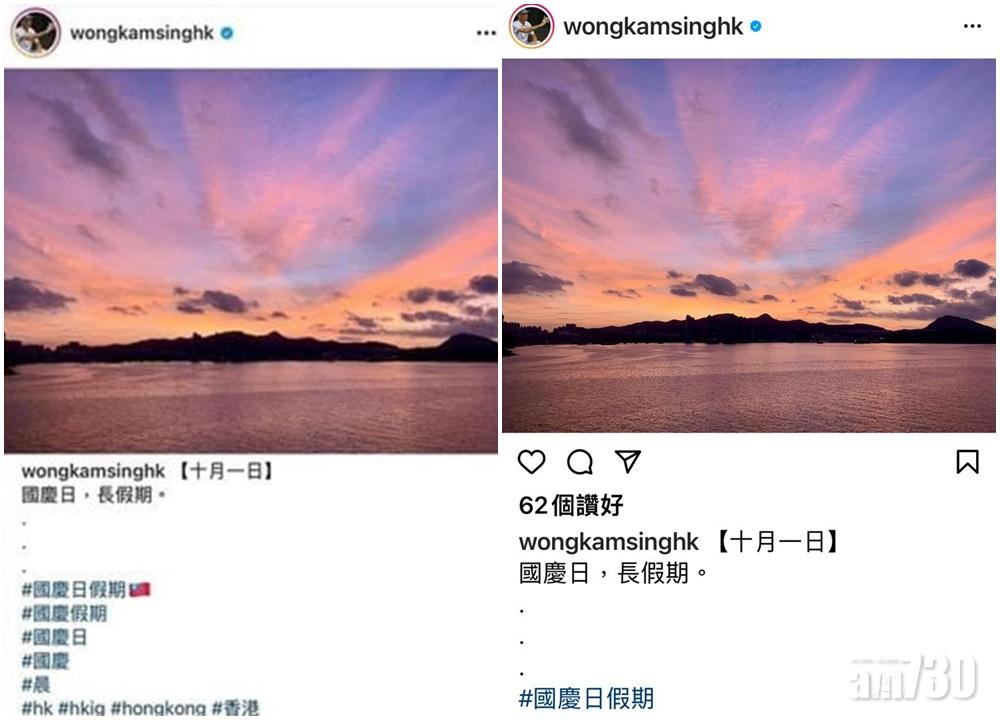The image size is (1000, 720).
Task: Open blue #國慶日假期 hashtag on right post
Action: (x=586, y=698)
